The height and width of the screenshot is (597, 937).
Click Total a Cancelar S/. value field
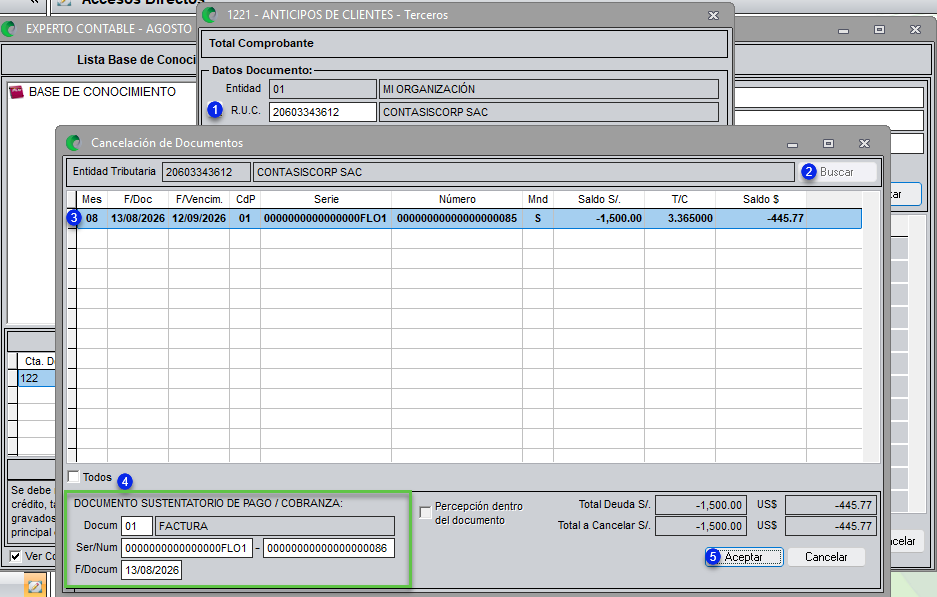coord(700,526)
